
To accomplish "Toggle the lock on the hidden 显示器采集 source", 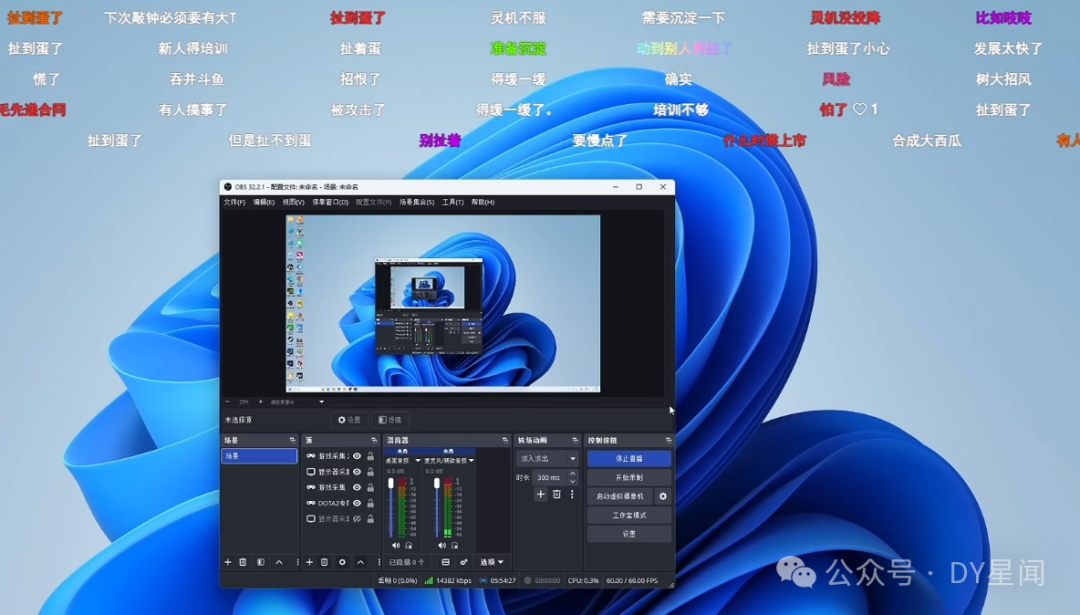I will click(371, 519).
